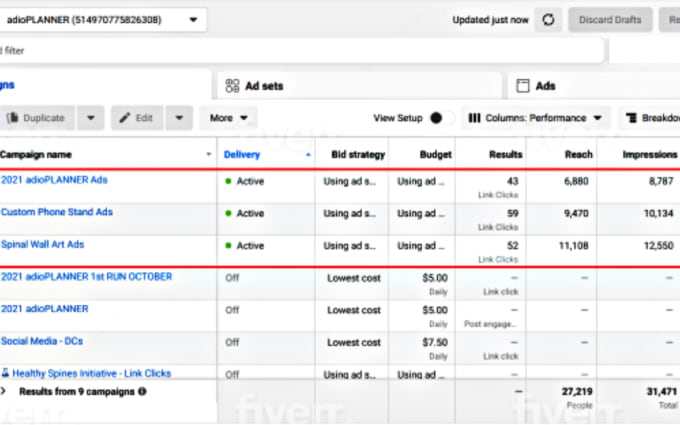Click the 12,550 impressions value
This screenshot has width=680, height=425.
[658, 245]
